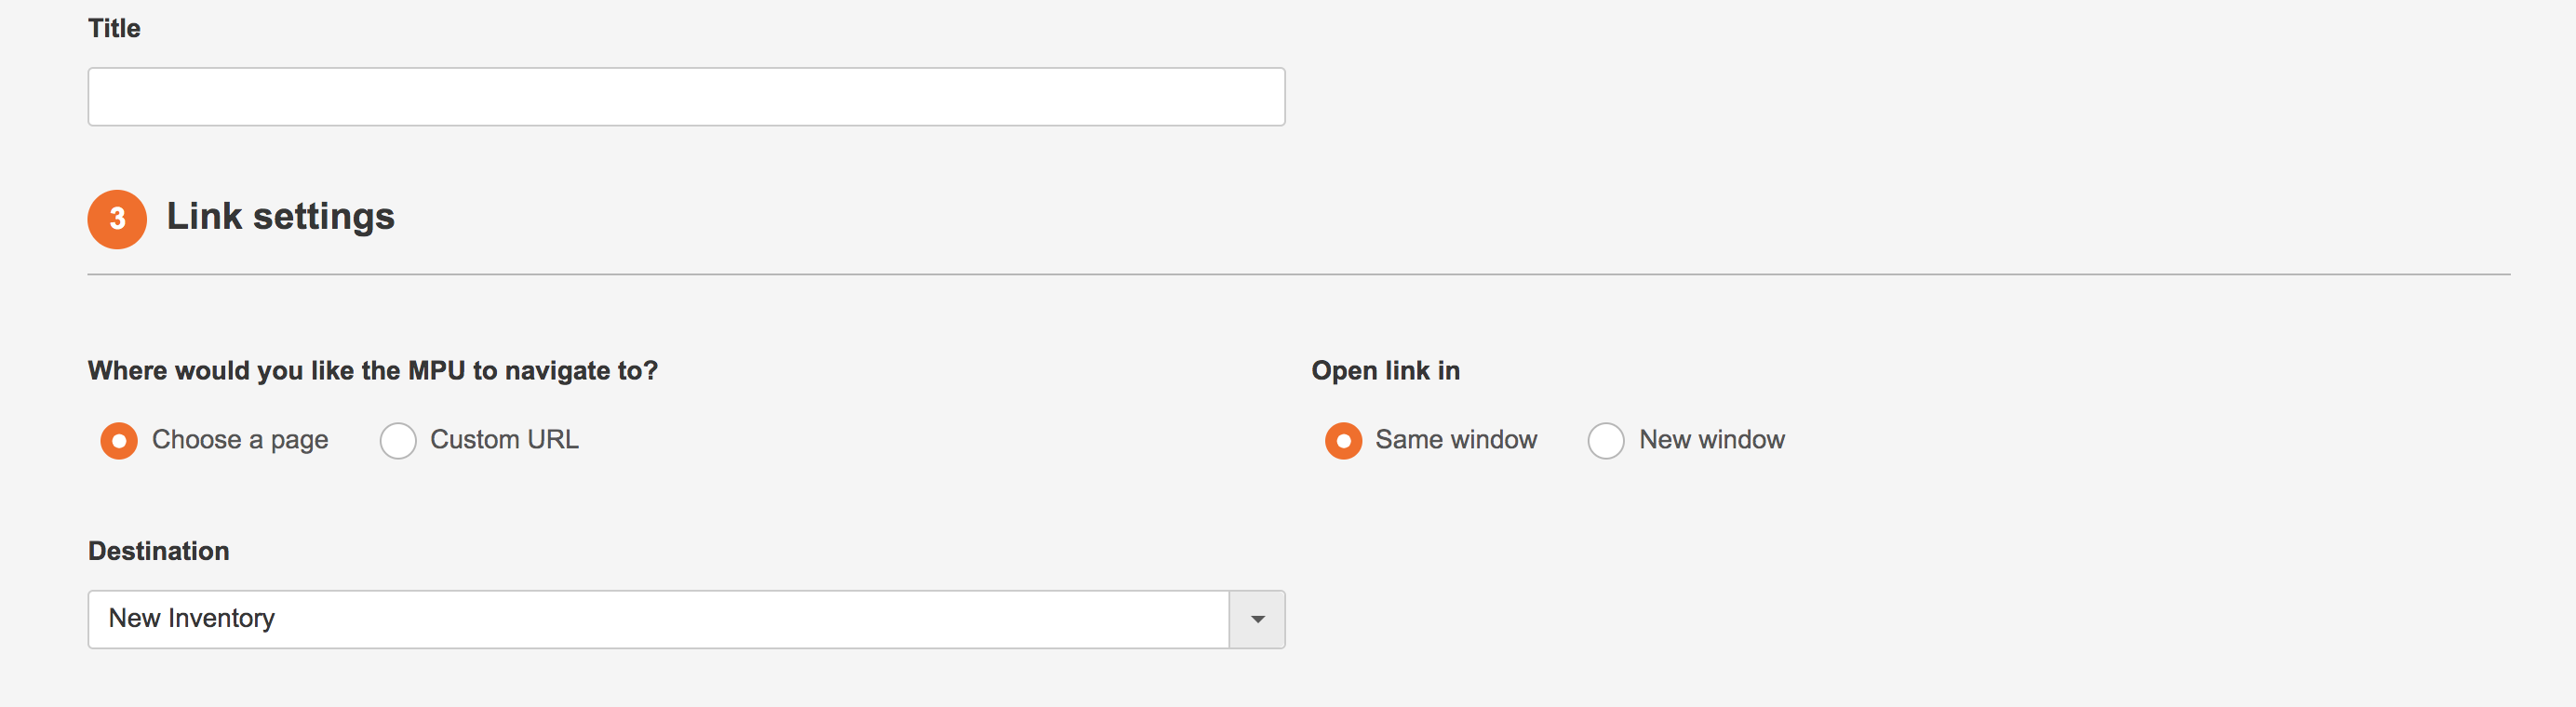Click the orange step 3 badge
This screenshot has height=707, width=2576.
(117, 219)
